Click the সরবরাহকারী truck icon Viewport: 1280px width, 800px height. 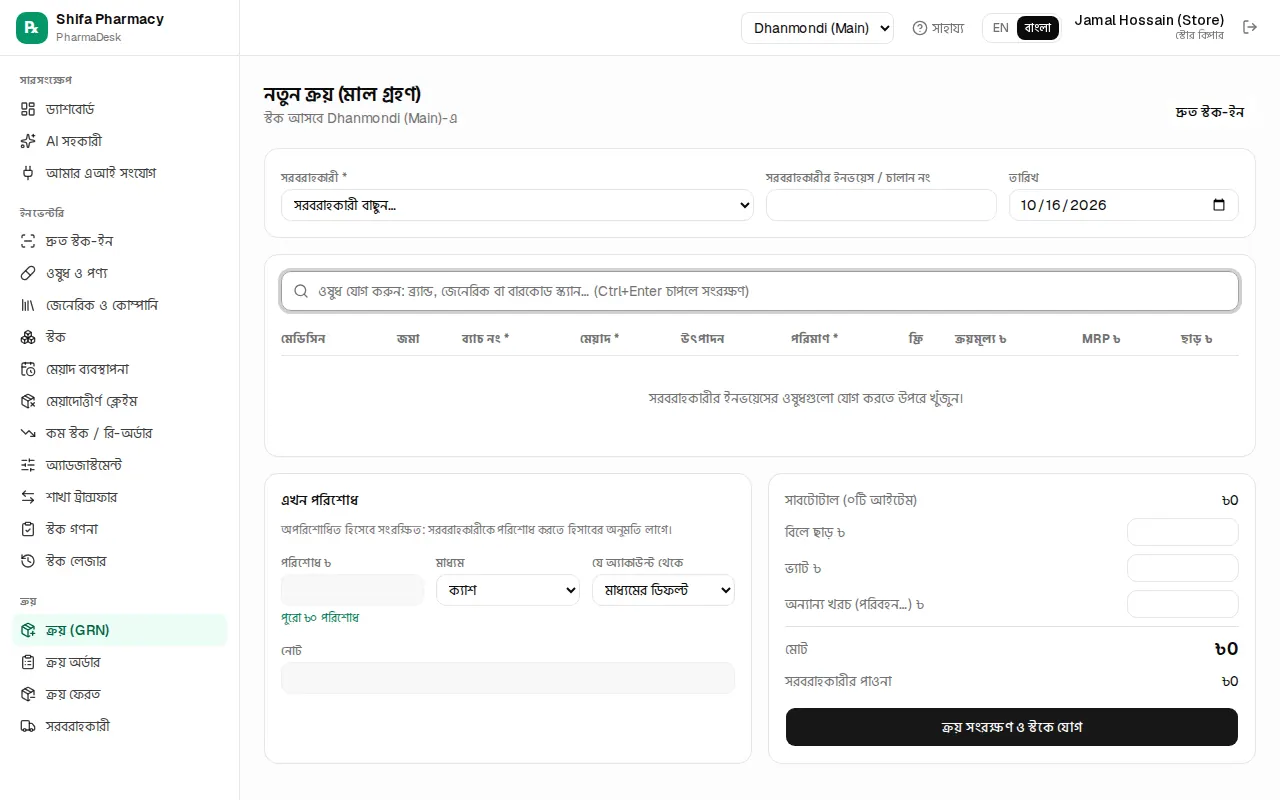pos(28,726)
